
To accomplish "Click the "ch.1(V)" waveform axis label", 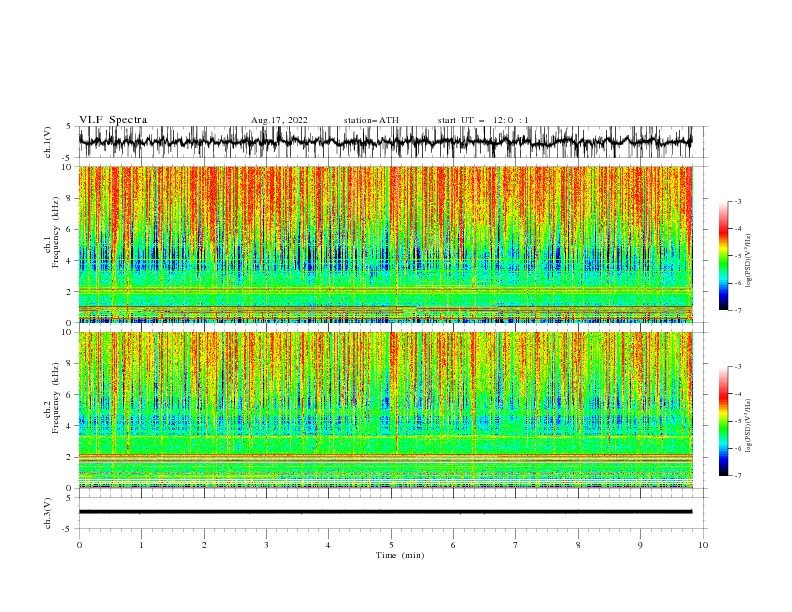I will (48, 142).
